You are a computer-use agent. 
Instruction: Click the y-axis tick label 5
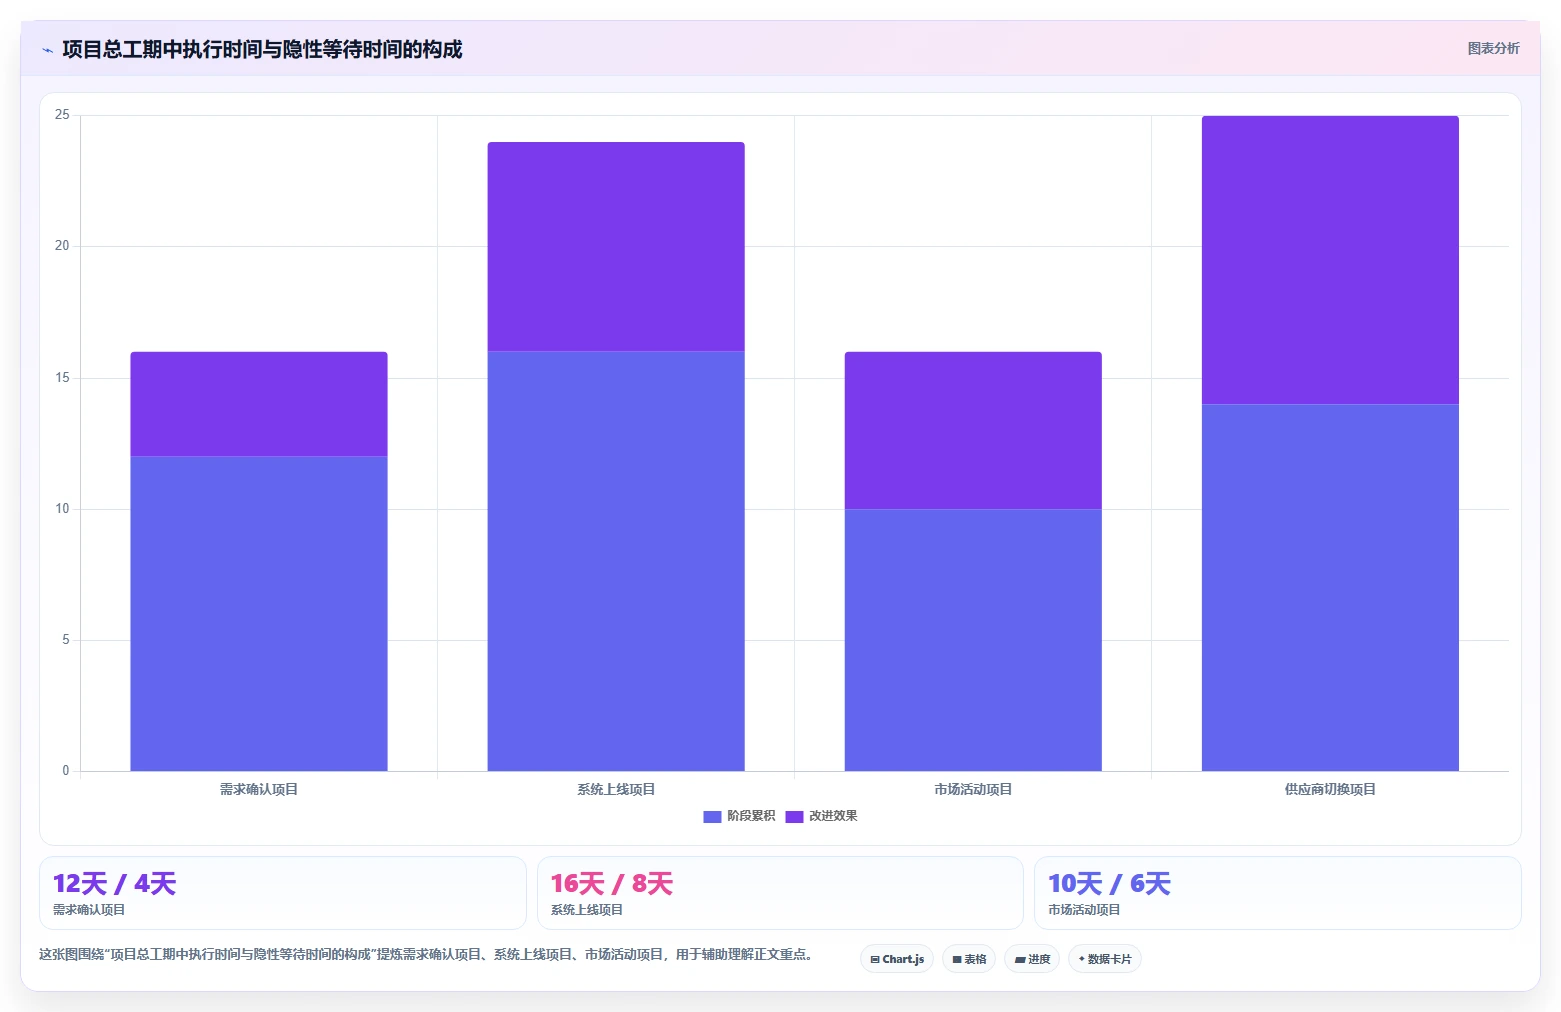(66, 640)
